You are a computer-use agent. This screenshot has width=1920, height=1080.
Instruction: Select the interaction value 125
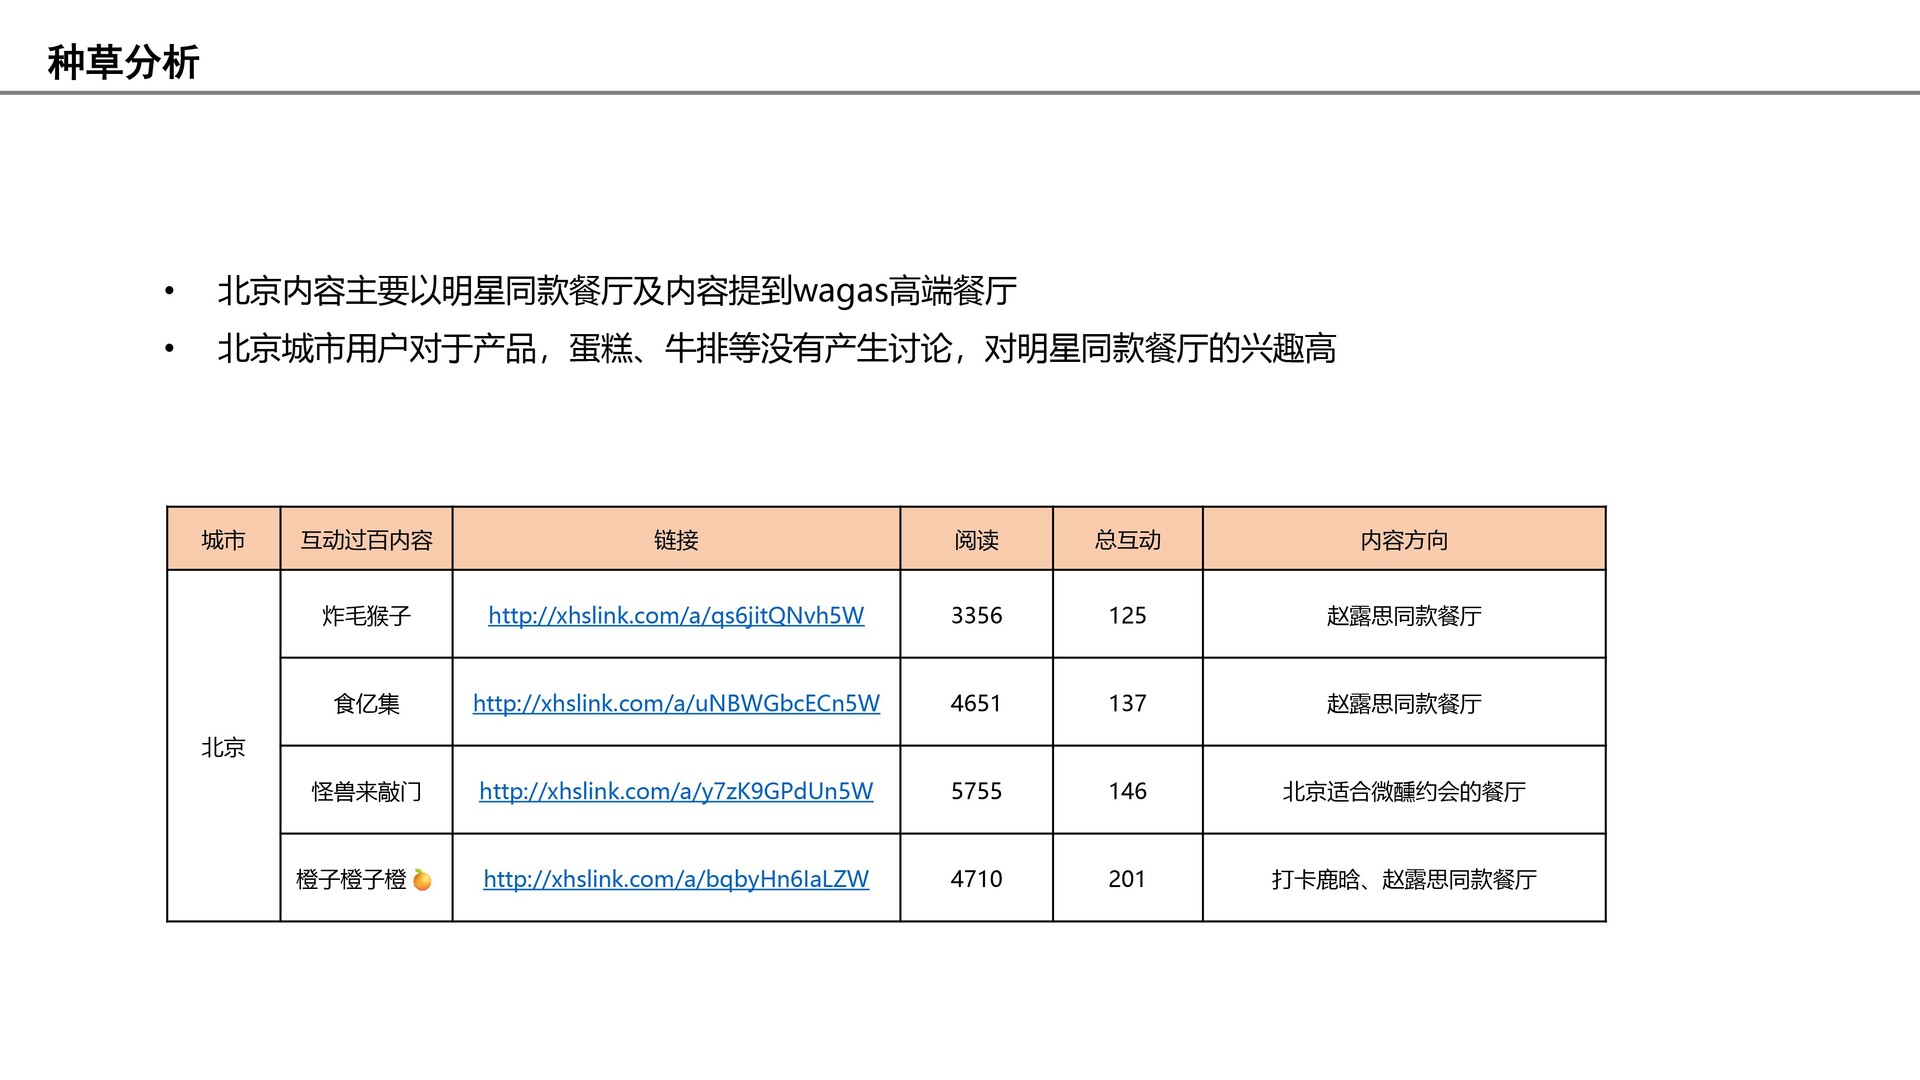click(x=1127, y=615)
